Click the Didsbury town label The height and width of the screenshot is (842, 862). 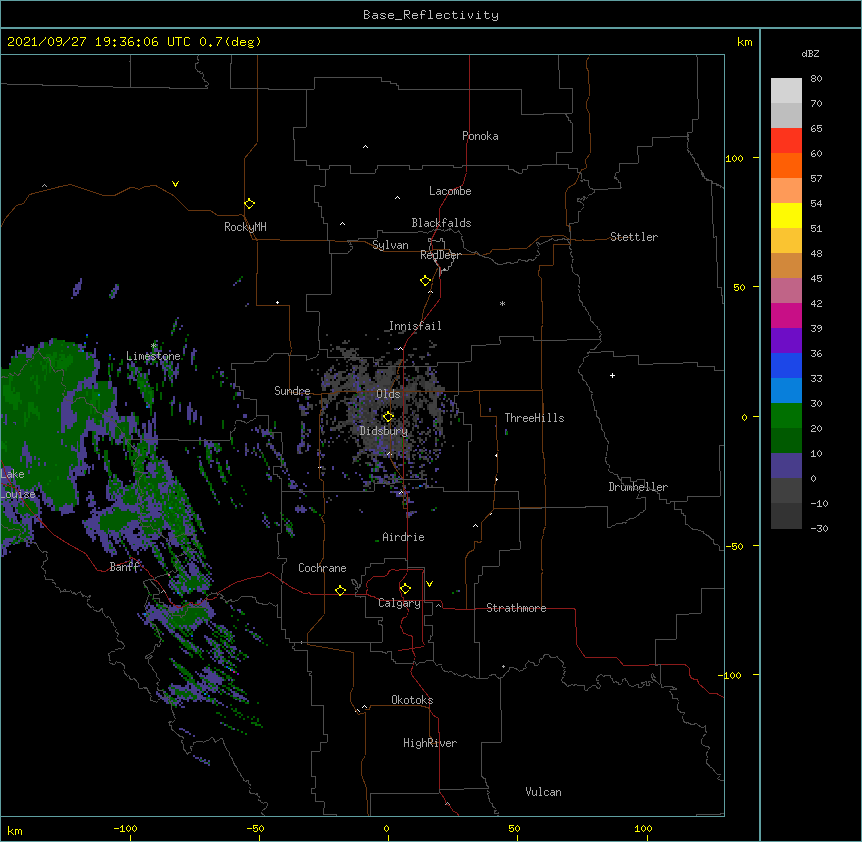click(384, 431)
